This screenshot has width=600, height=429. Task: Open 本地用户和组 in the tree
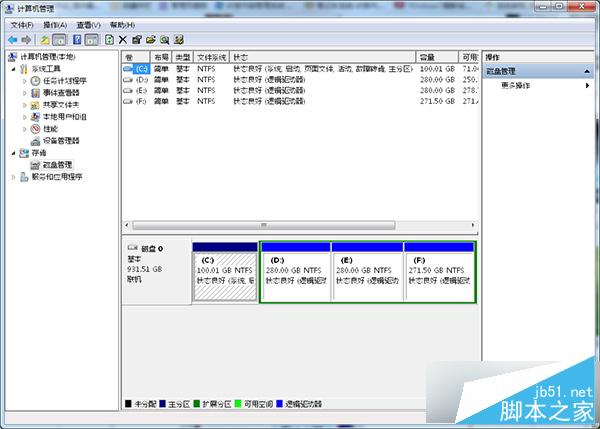(65, 117)
